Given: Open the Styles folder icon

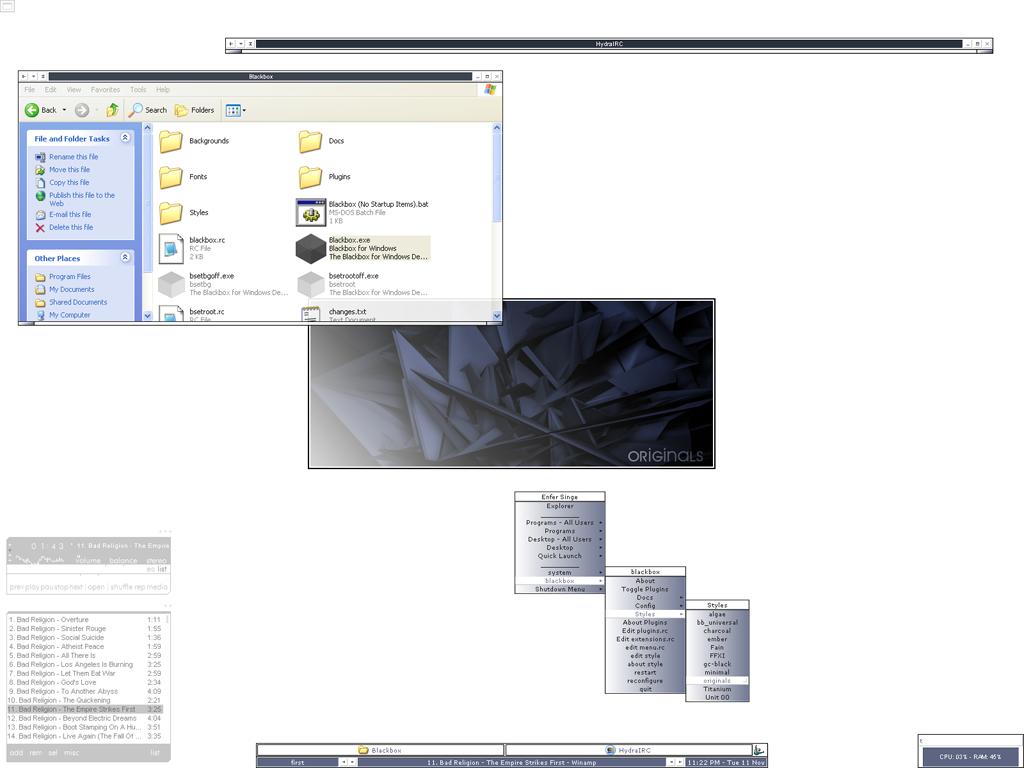Looking at the screenshot, I should tap(171, 213).
